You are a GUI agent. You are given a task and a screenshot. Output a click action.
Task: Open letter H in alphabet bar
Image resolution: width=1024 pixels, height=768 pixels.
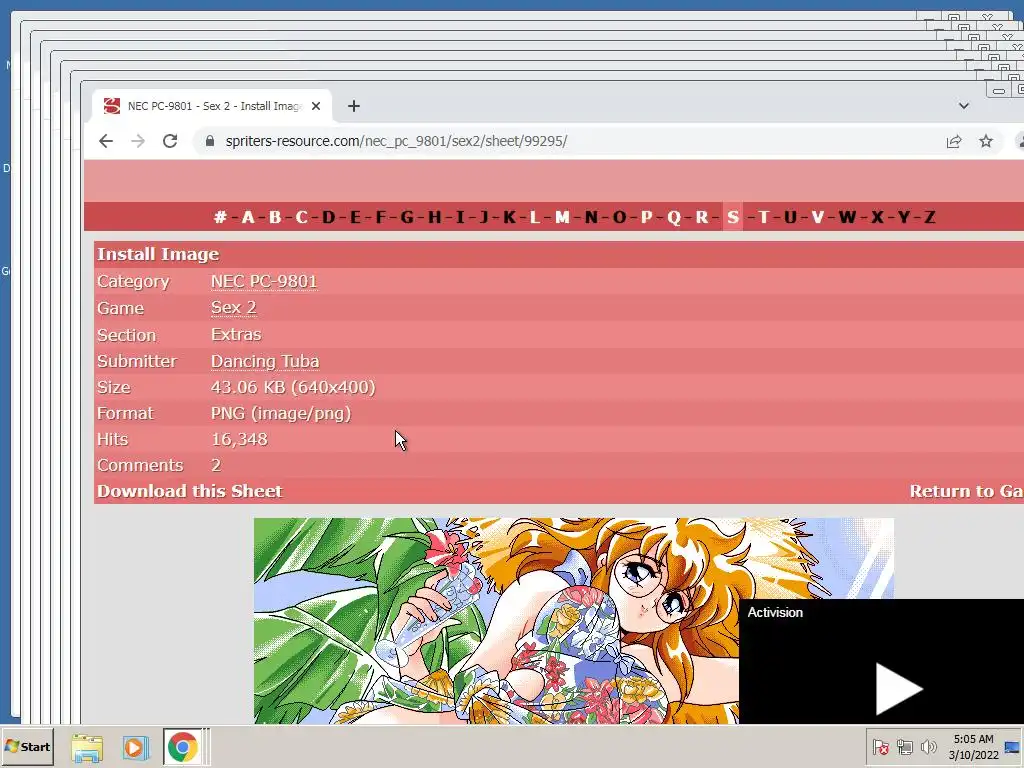click(x=434, y=217)
